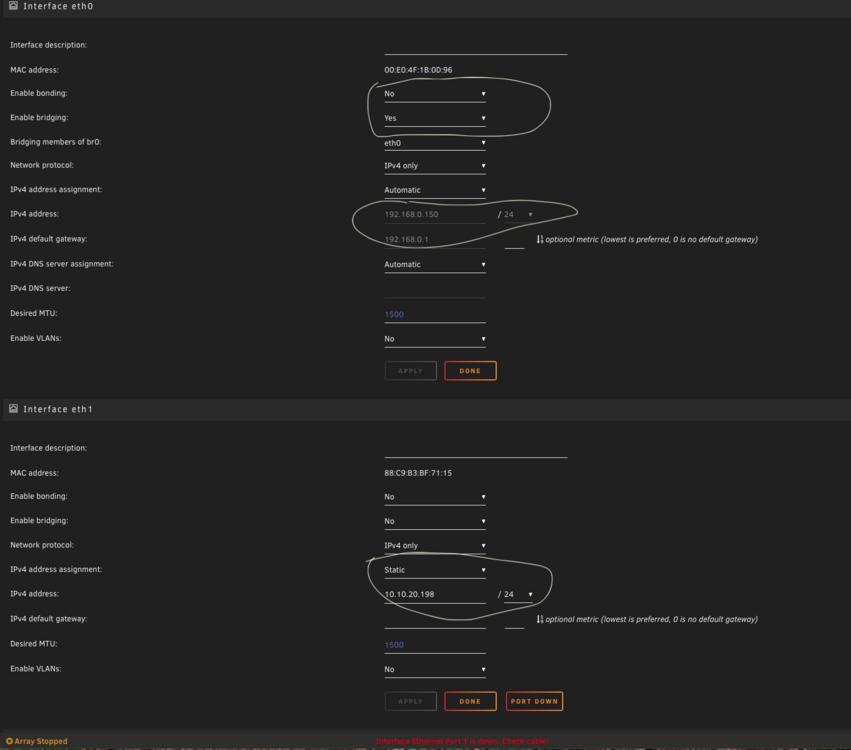Open eth1 Enable bonding dropdown
This screenshot has width=851, height=750.
click(435, 497)
